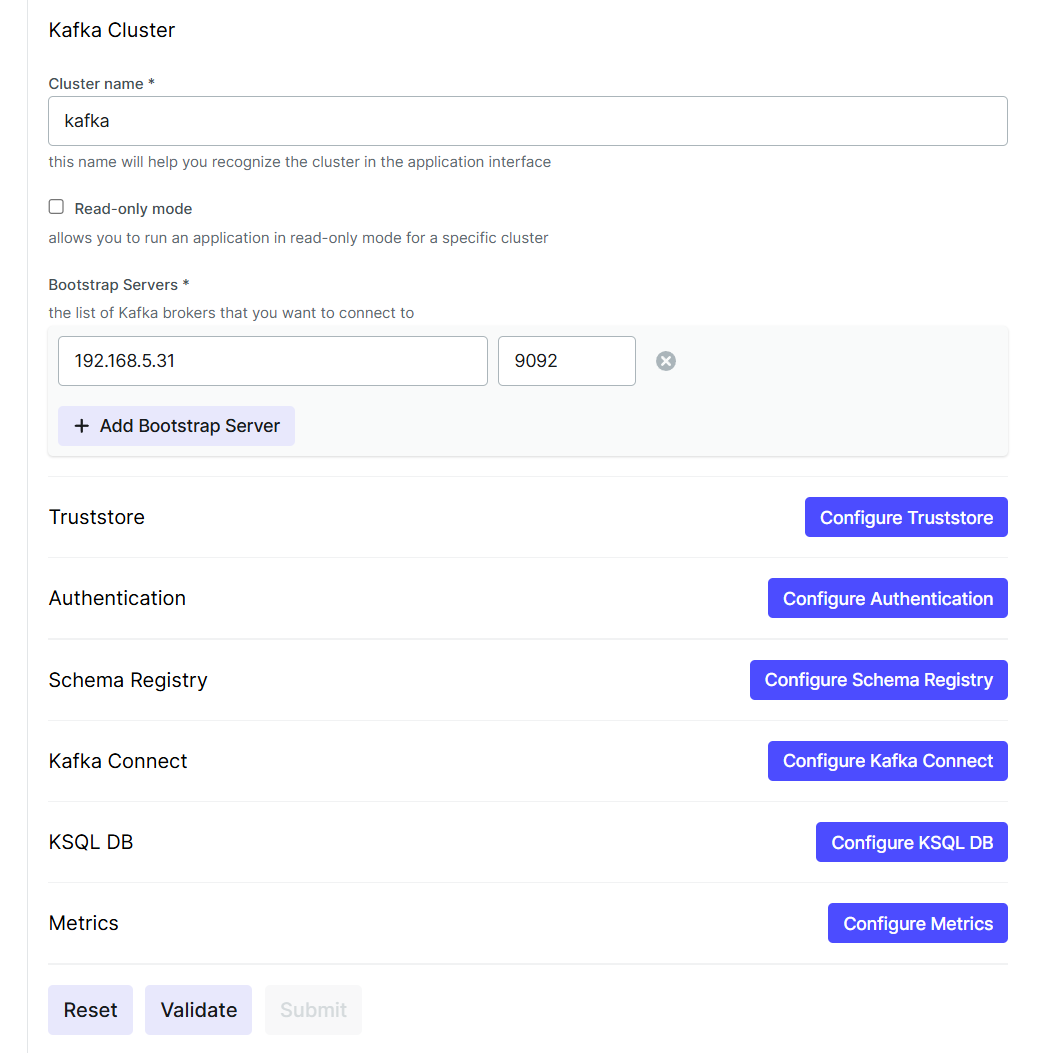Add Bootstrap Server button
Image resolution: width=1053 pixels, height=1053 pixels.
176,426
